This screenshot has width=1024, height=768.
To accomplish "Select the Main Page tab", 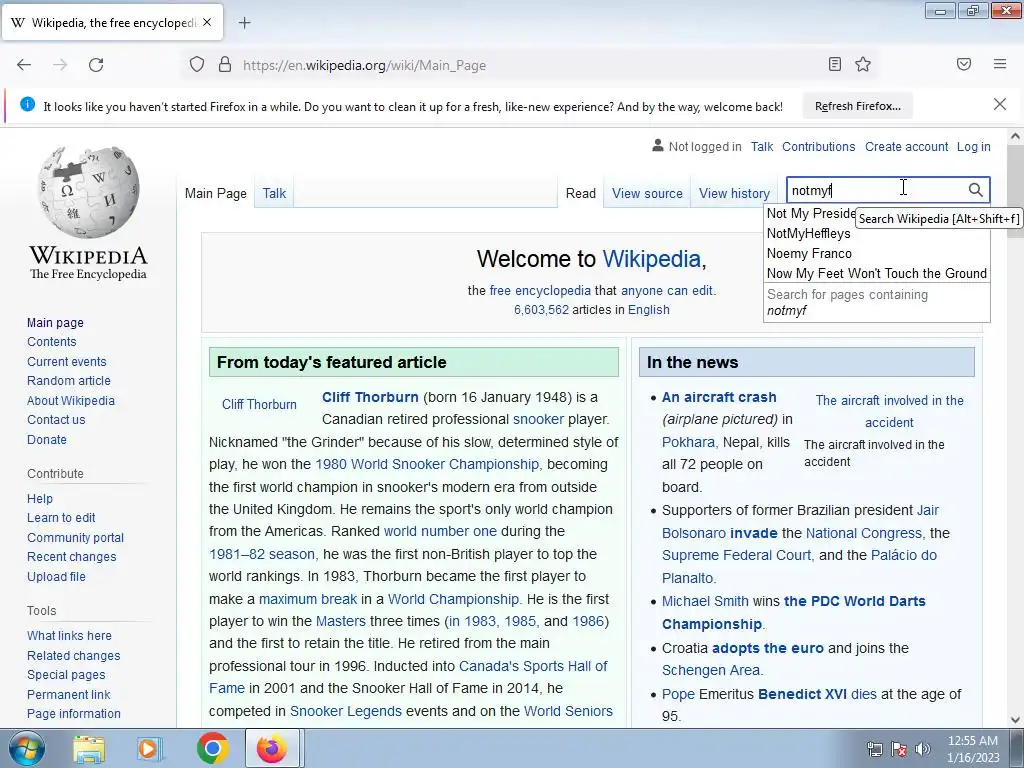I will [x=216, y=193].
